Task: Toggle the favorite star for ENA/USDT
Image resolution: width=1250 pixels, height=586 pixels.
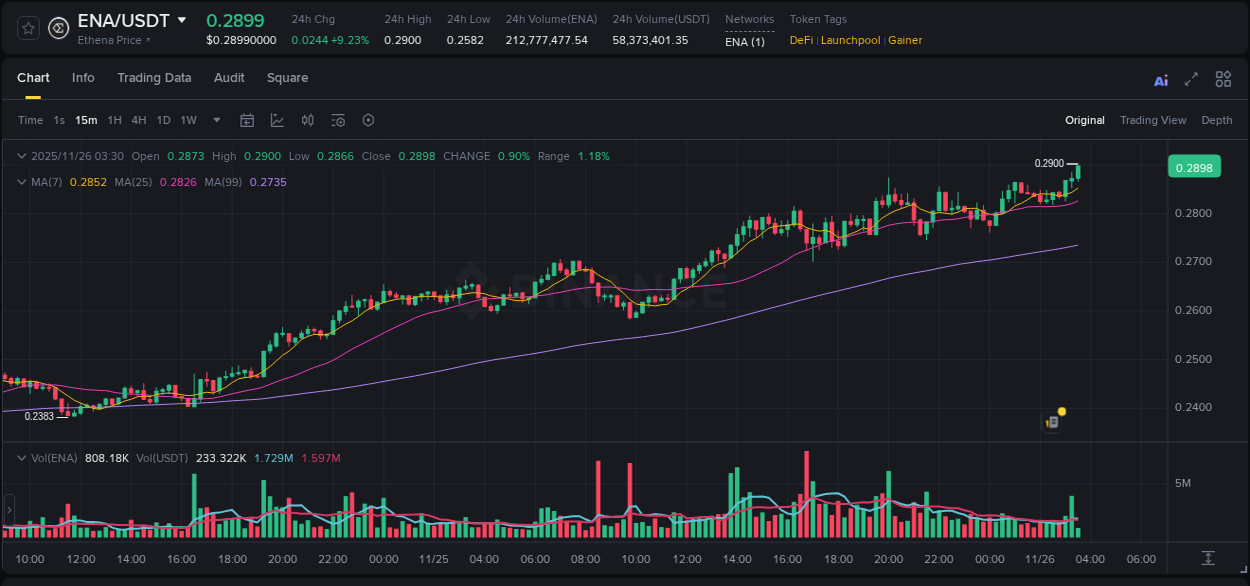Action: point(27,28)
